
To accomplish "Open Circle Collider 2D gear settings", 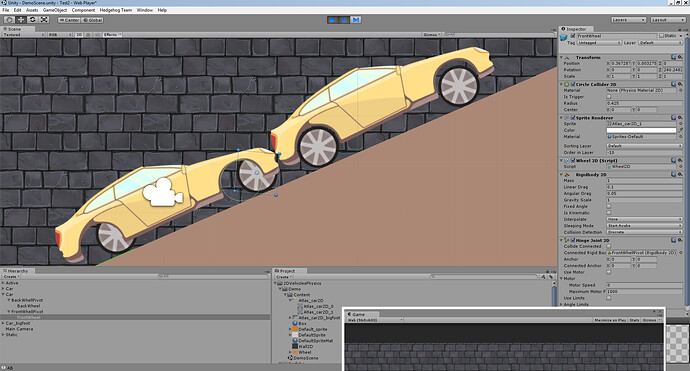I will pos(680,84).
